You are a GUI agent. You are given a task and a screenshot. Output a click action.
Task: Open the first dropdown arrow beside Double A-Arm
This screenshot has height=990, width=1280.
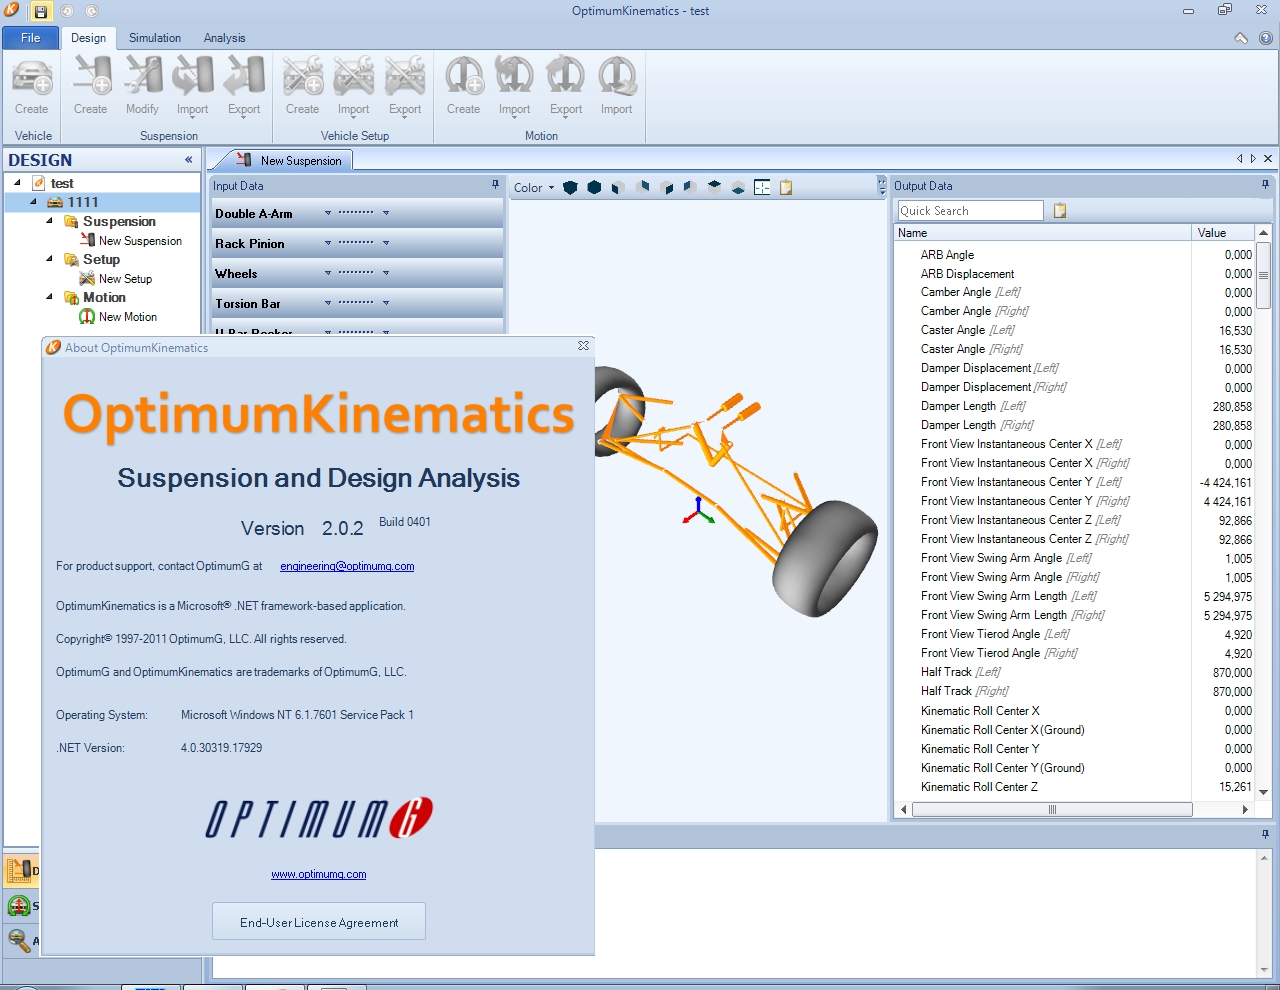click(x=328, y=213)
